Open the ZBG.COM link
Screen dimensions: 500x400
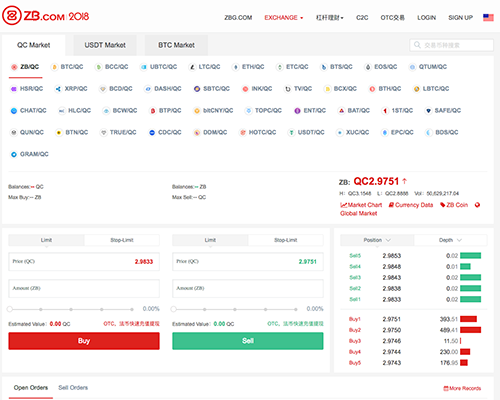(x=238, y=18)
